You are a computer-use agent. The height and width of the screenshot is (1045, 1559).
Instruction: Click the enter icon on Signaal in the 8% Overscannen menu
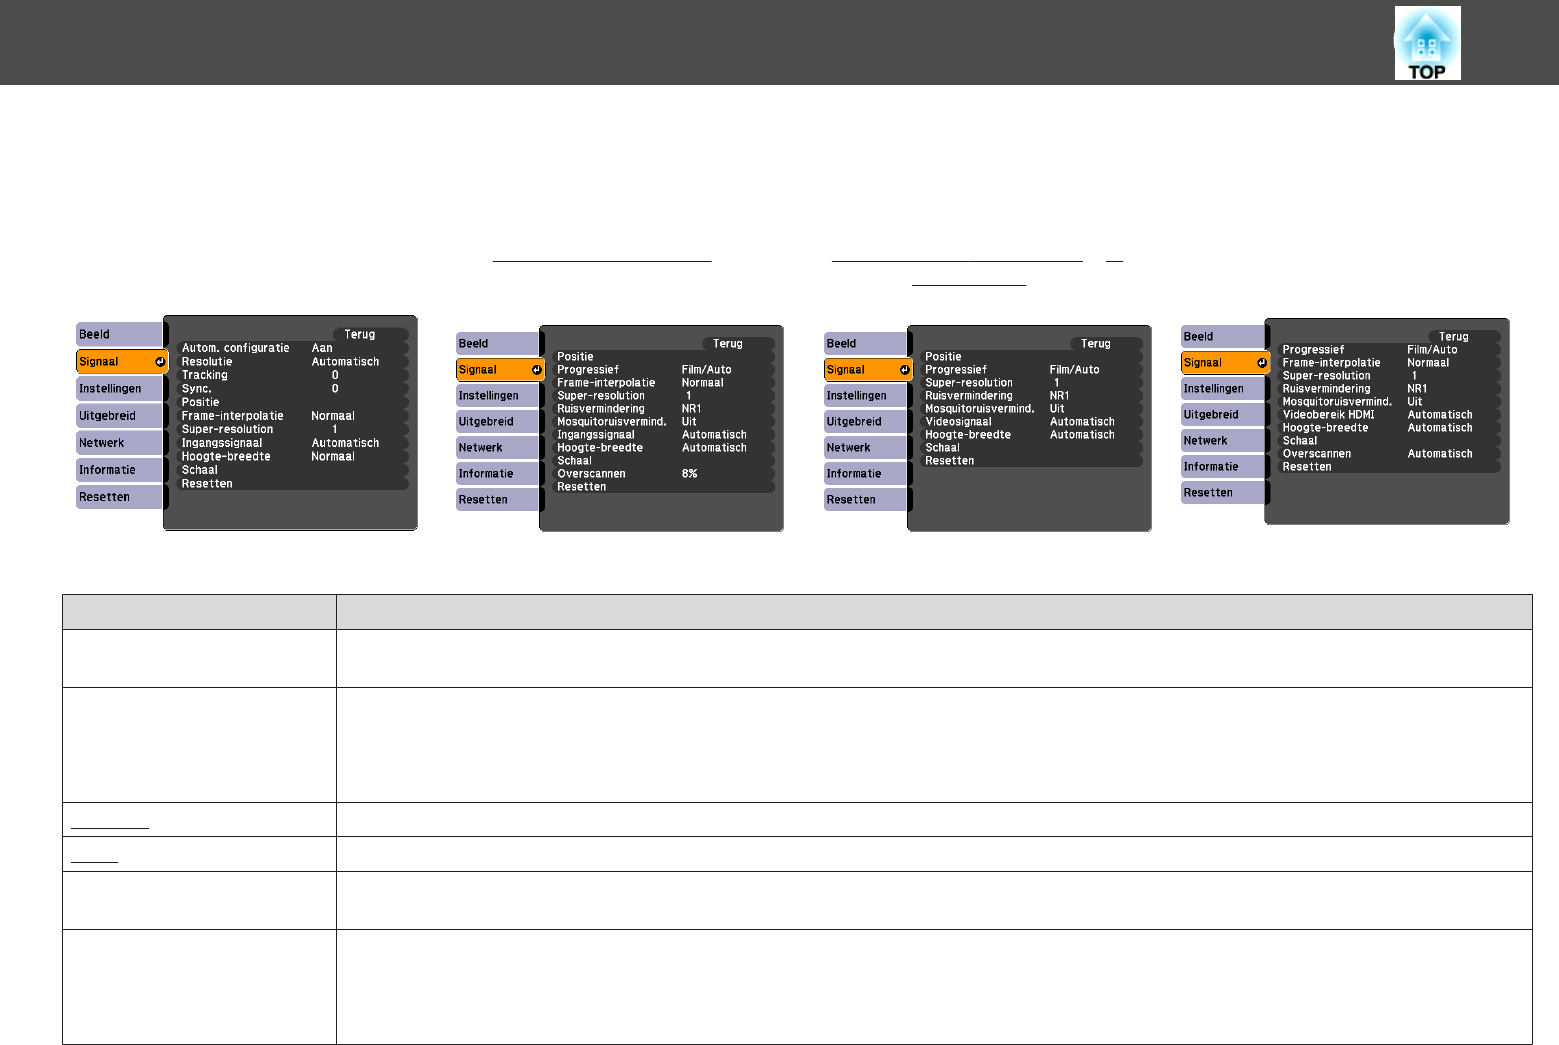pos(537,370)
